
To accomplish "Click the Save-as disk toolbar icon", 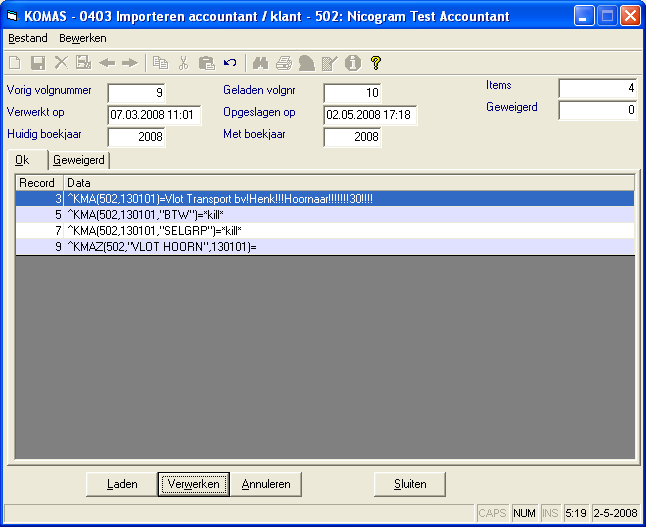I will point(84,63).
